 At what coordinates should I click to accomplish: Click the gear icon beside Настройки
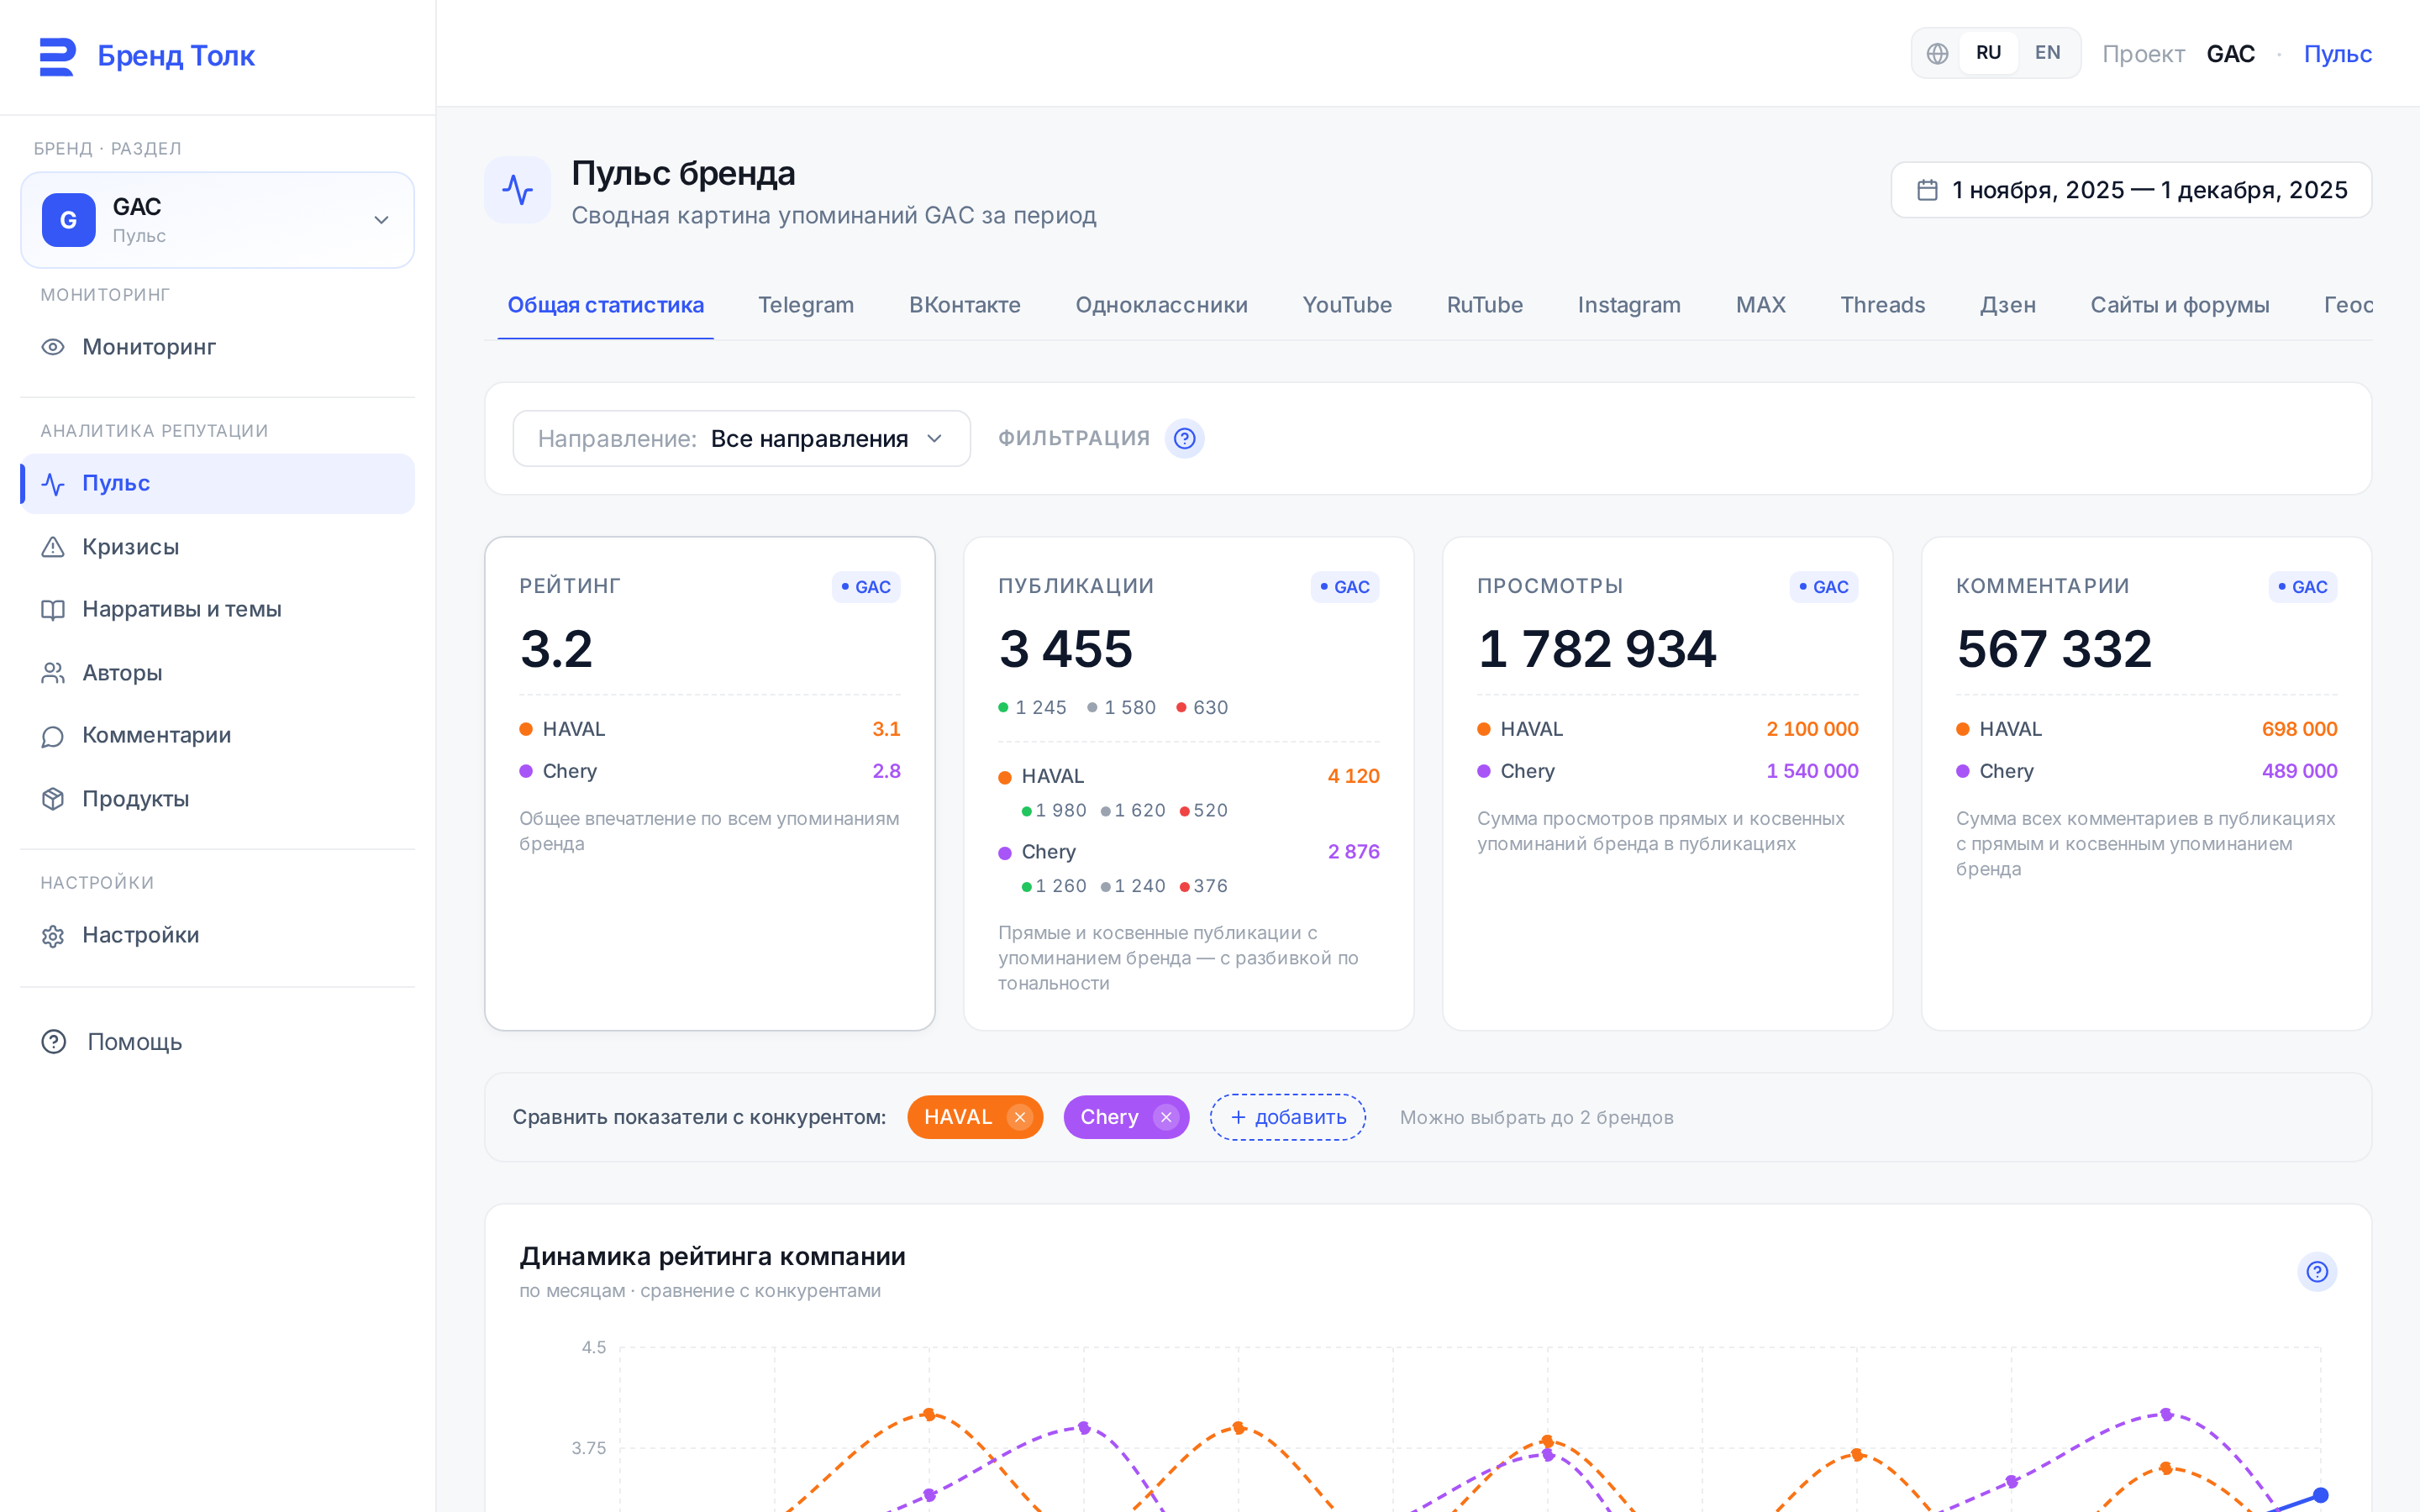pos(53,936)
